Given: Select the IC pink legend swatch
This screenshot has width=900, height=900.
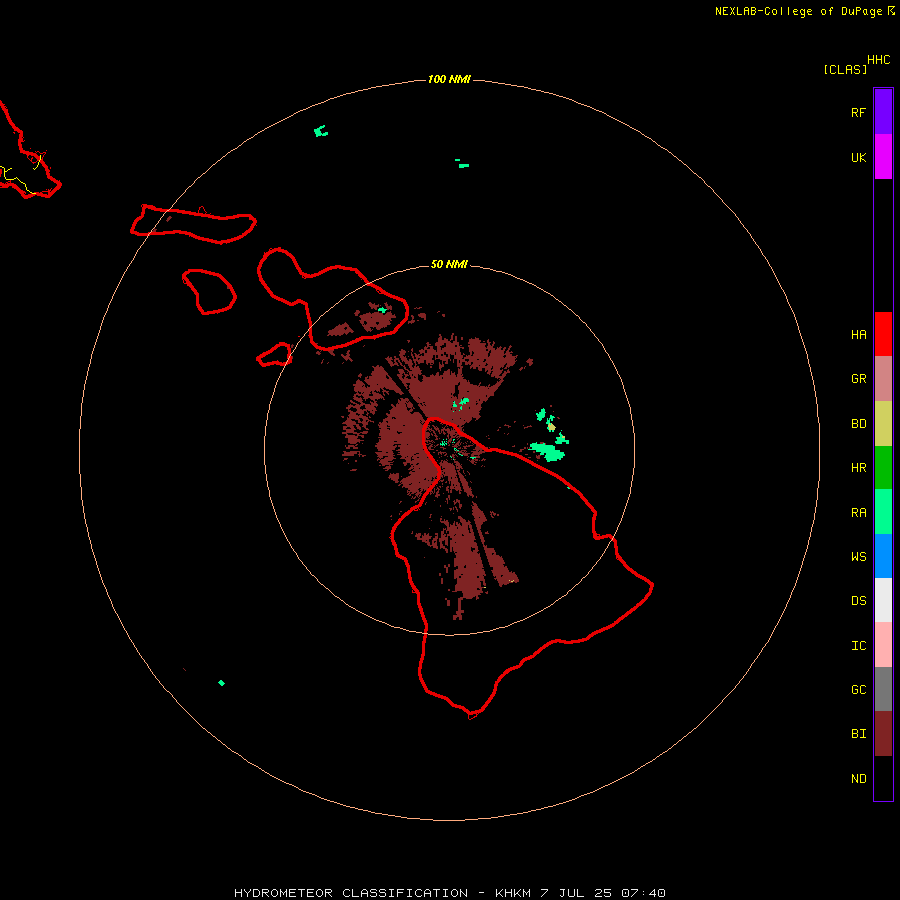Looking at the screenshot, I should pyautogui.click(x=883, y=645).
